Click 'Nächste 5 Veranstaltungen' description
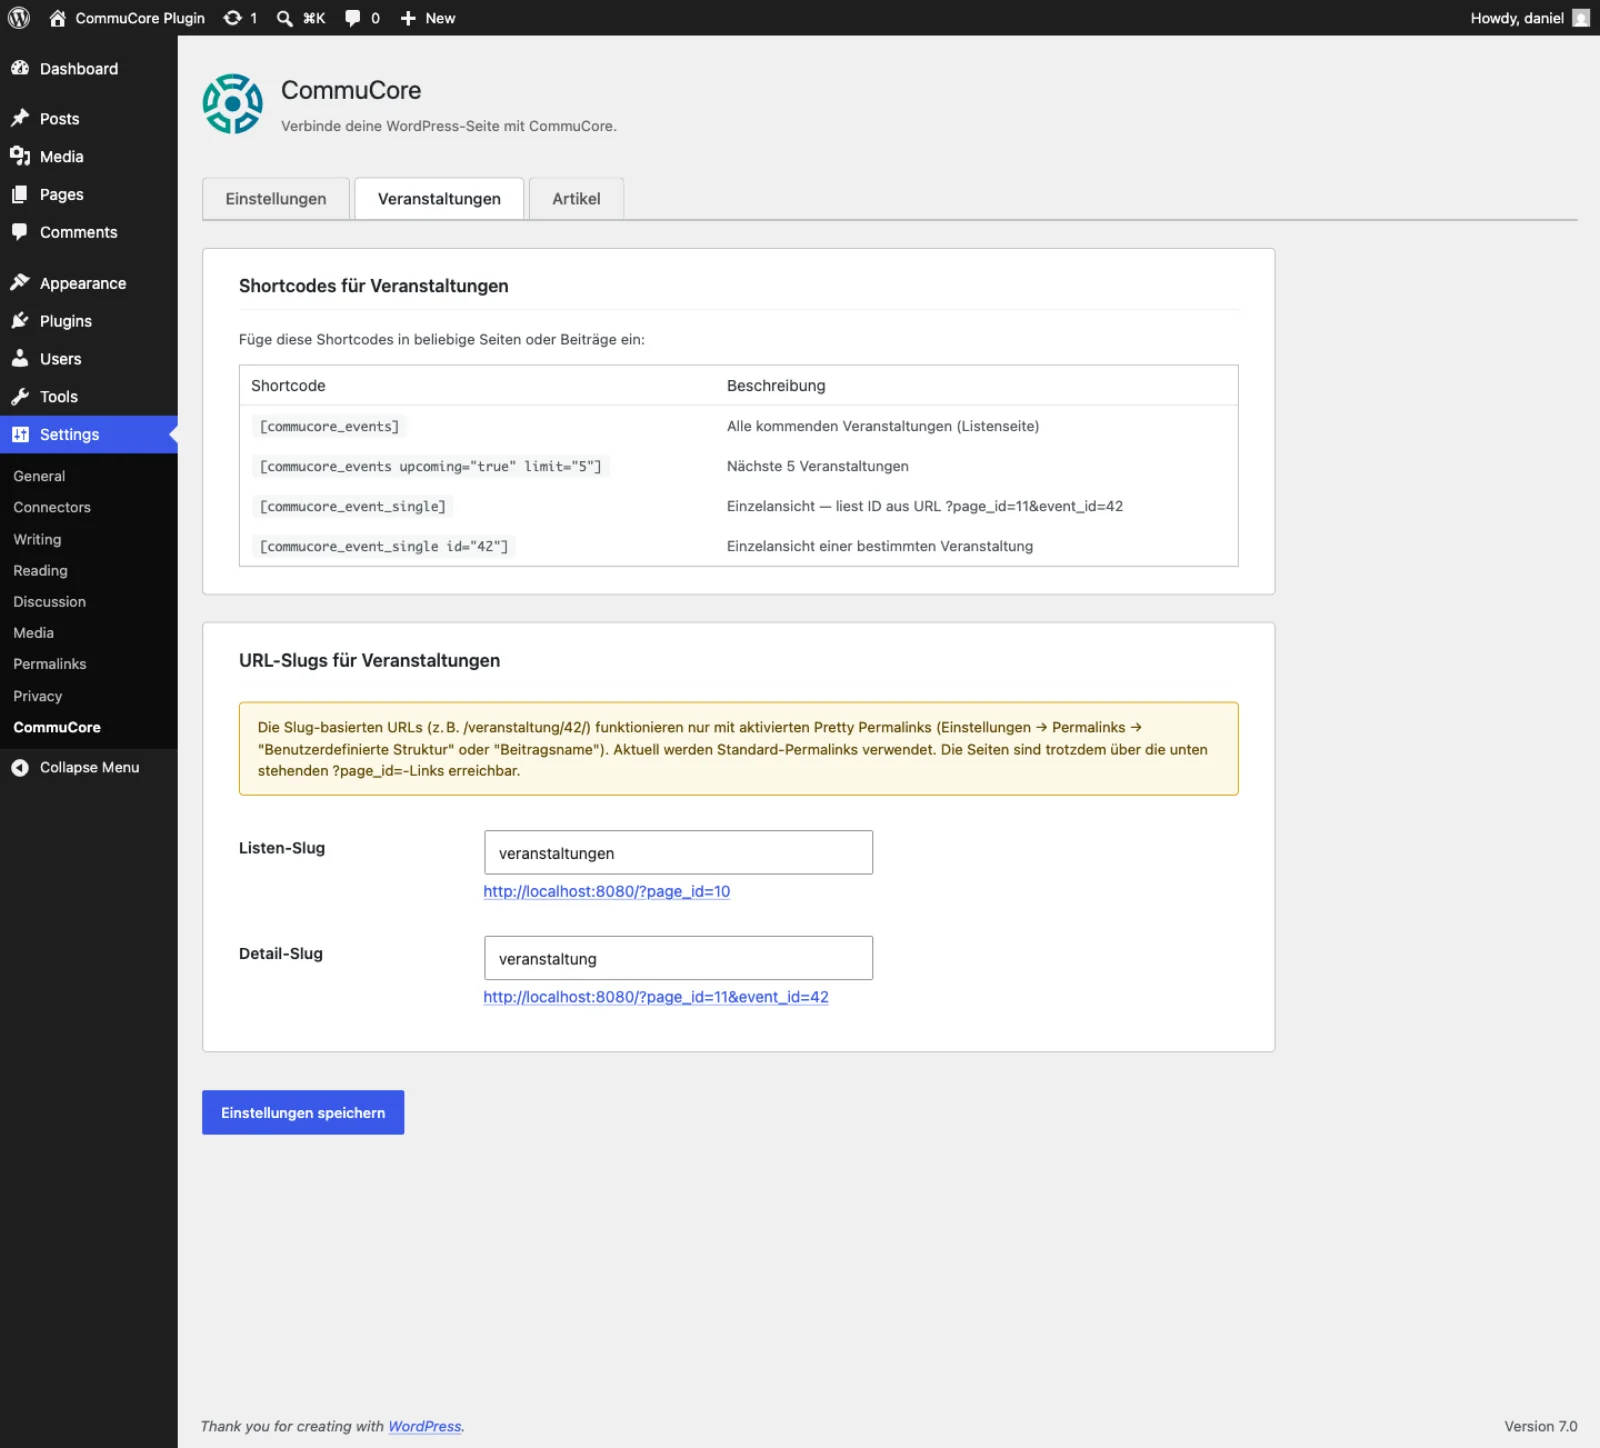Screen dimensions: 1600x1448 click(818, 466)
